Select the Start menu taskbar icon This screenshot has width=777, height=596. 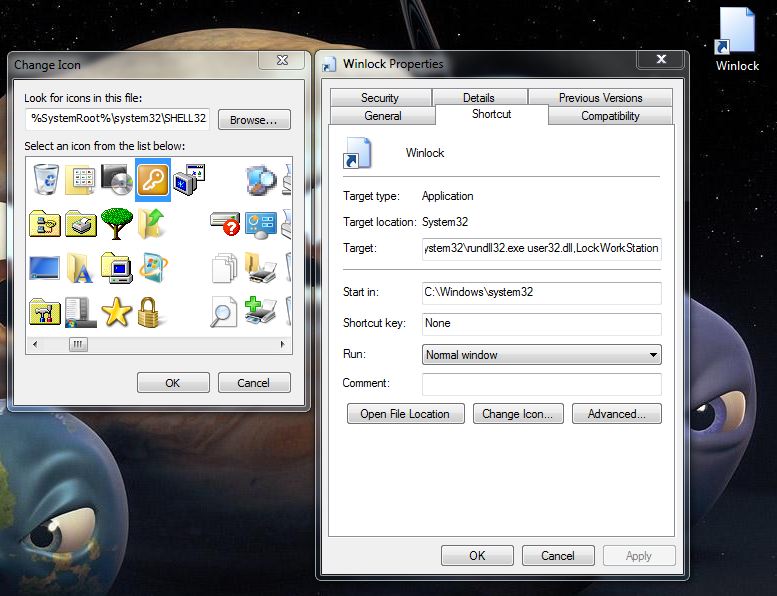81,313
